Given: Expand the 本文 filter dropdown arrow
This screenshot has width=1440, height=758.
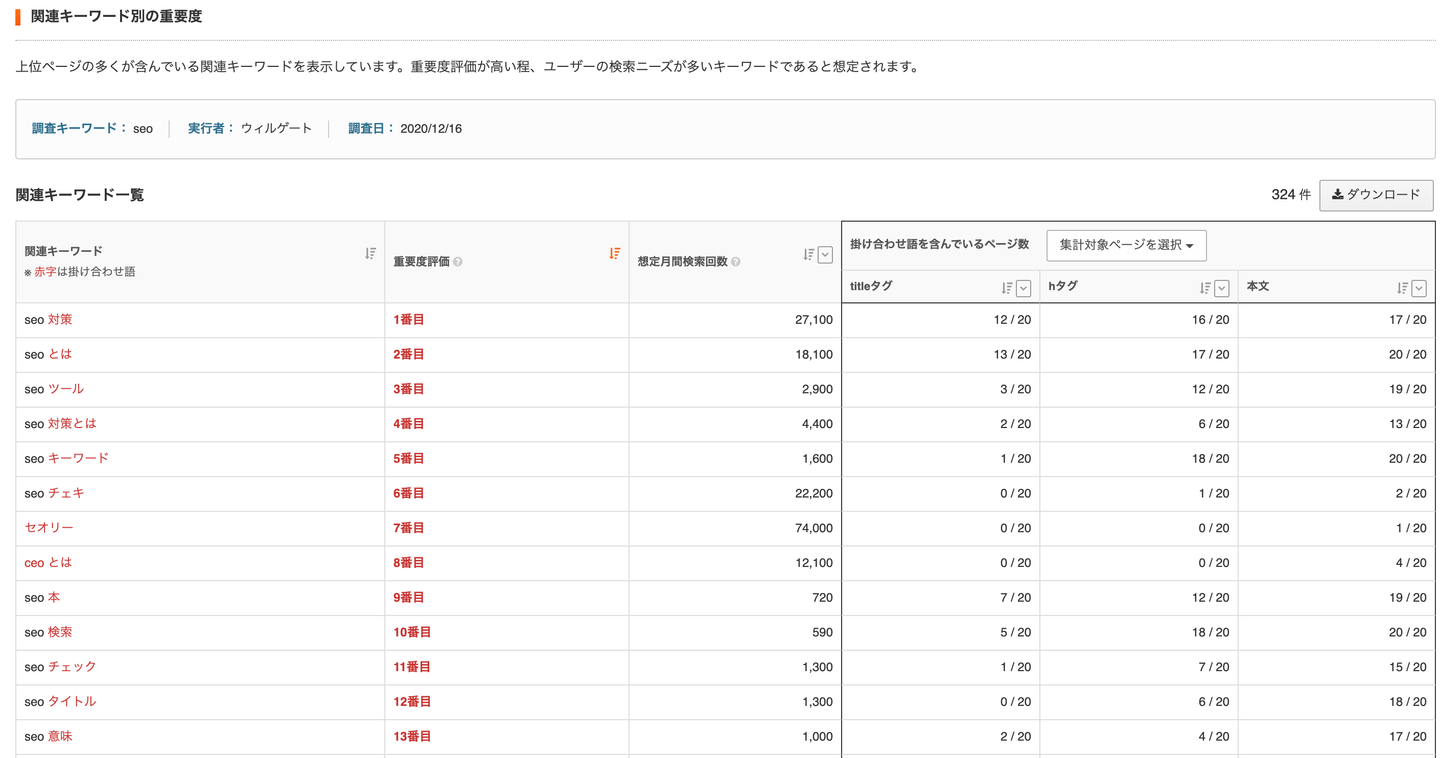Looking at the screenshot, I should [1419, 288].
